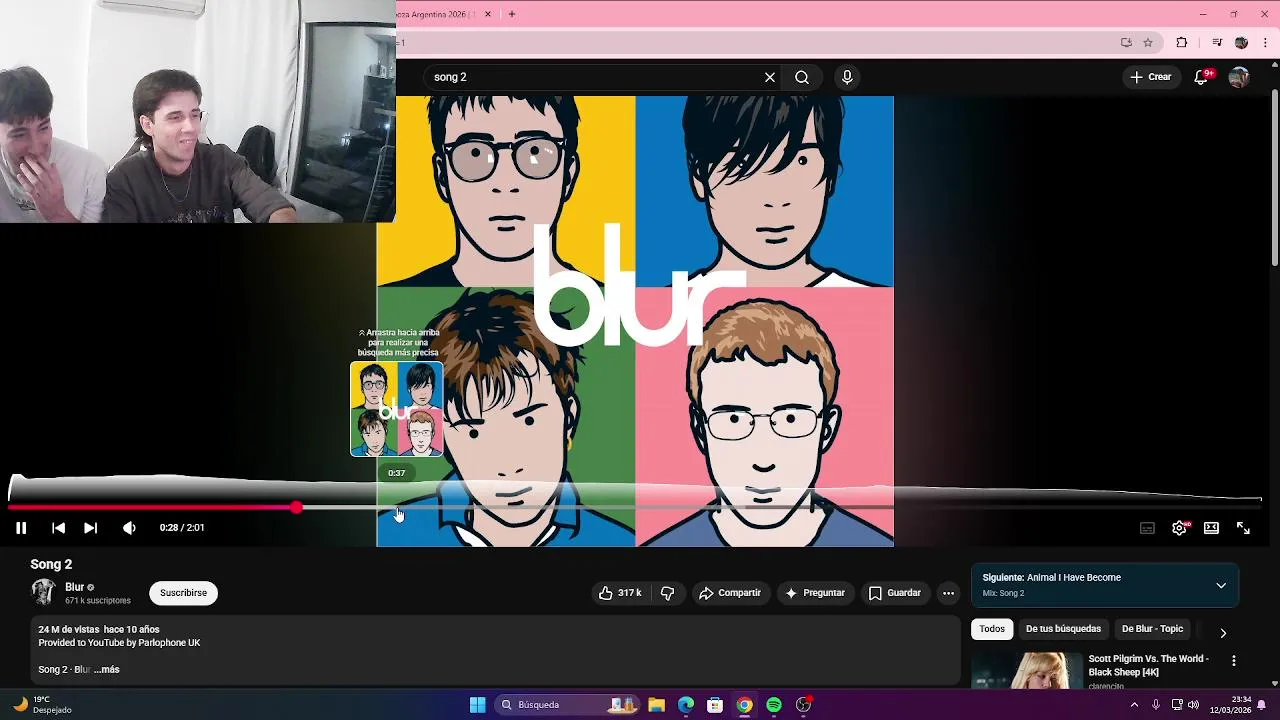Viewport: 1280px width, 720px height.
Task: Open more actions three-dot menu
Action: click(x=948, y=593)
